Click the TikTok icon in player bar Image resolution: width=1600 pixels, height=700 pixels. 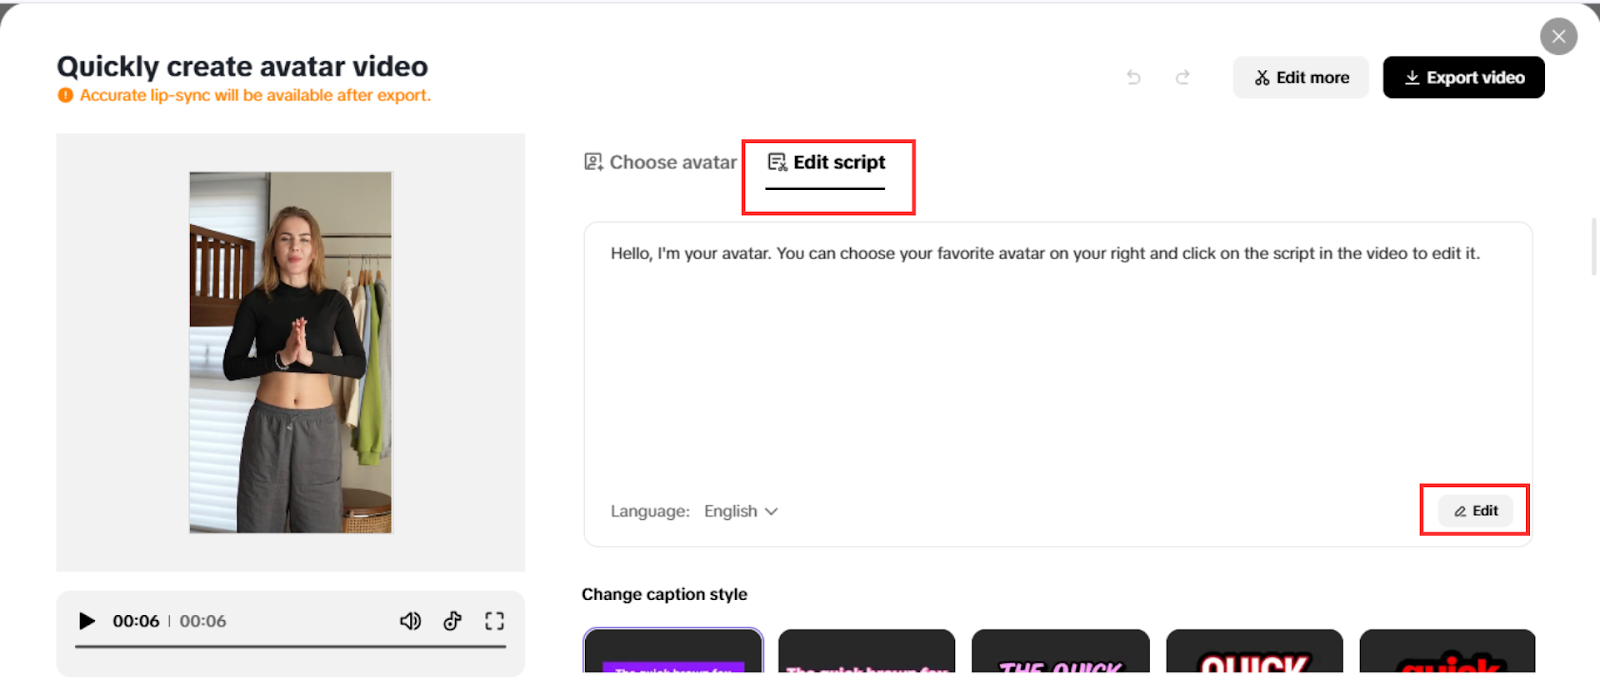pos(453,621)
